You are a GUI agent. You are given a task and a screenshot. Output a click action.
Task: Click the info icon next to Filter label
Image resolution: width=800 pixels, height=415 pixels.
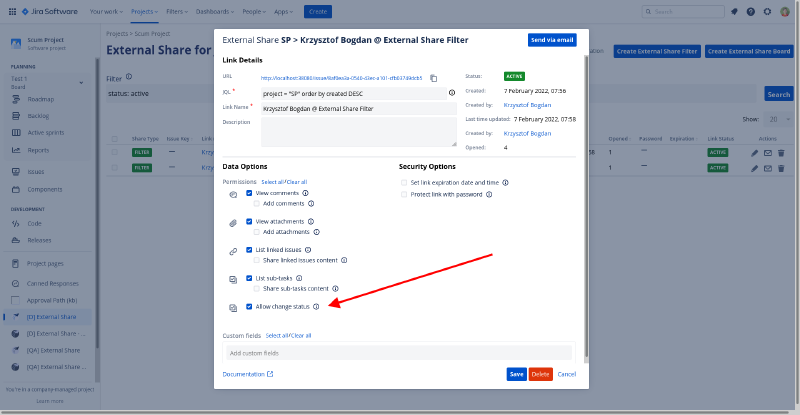(x=129, y=77)
